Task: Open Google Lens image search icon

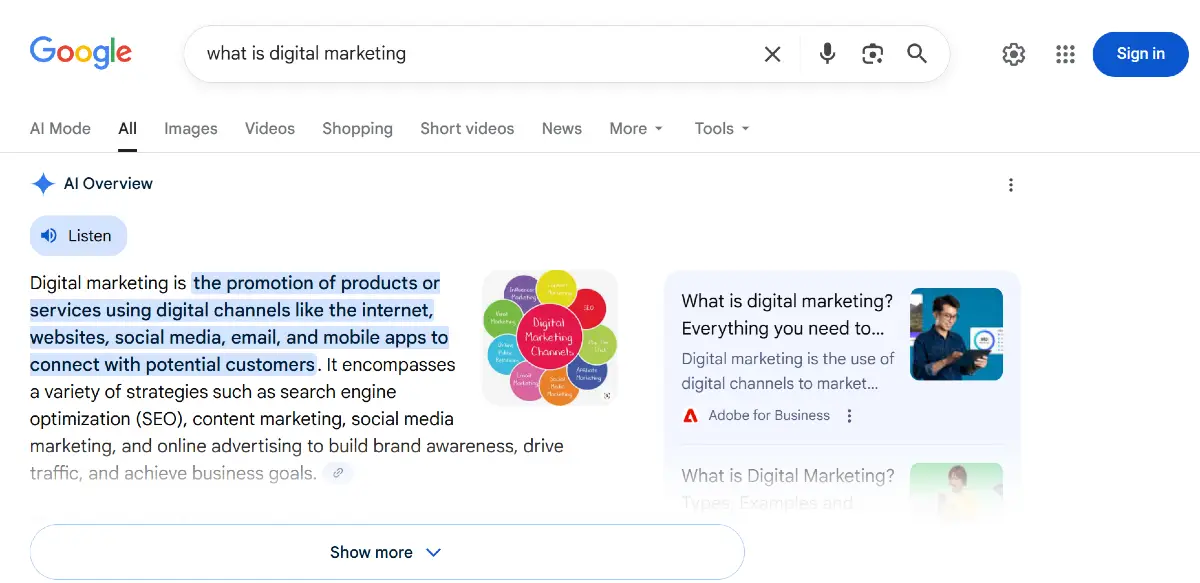Action: click(872, 54)
